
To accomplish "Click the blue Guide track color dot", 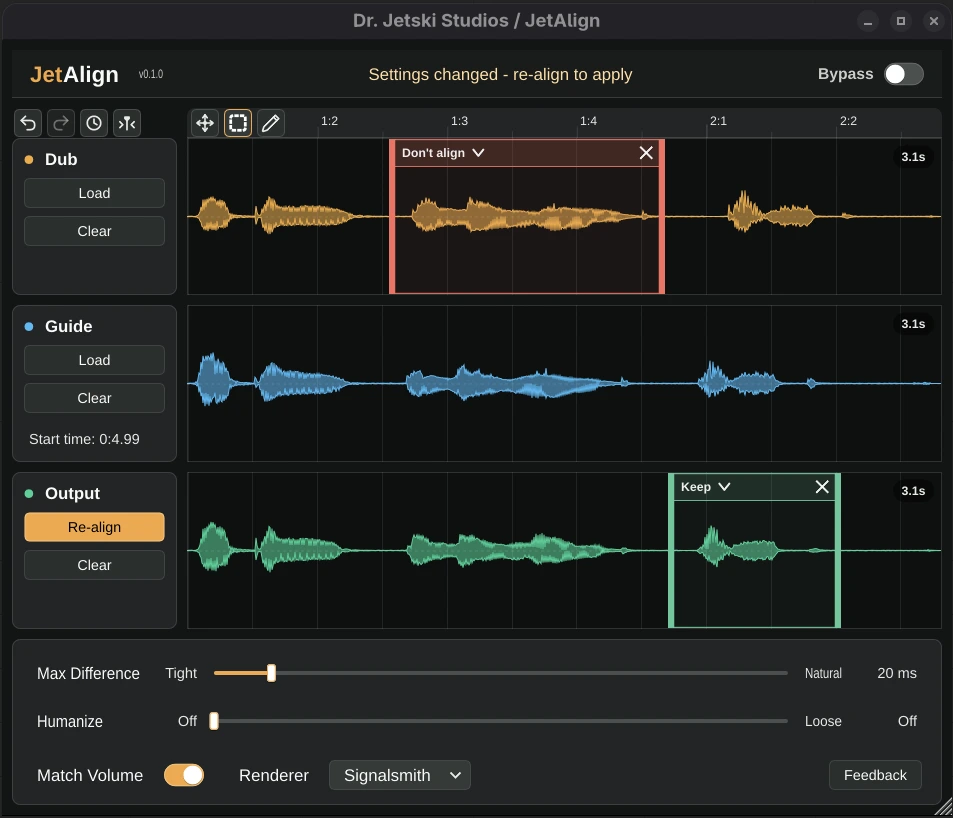I will click(29, 326).
